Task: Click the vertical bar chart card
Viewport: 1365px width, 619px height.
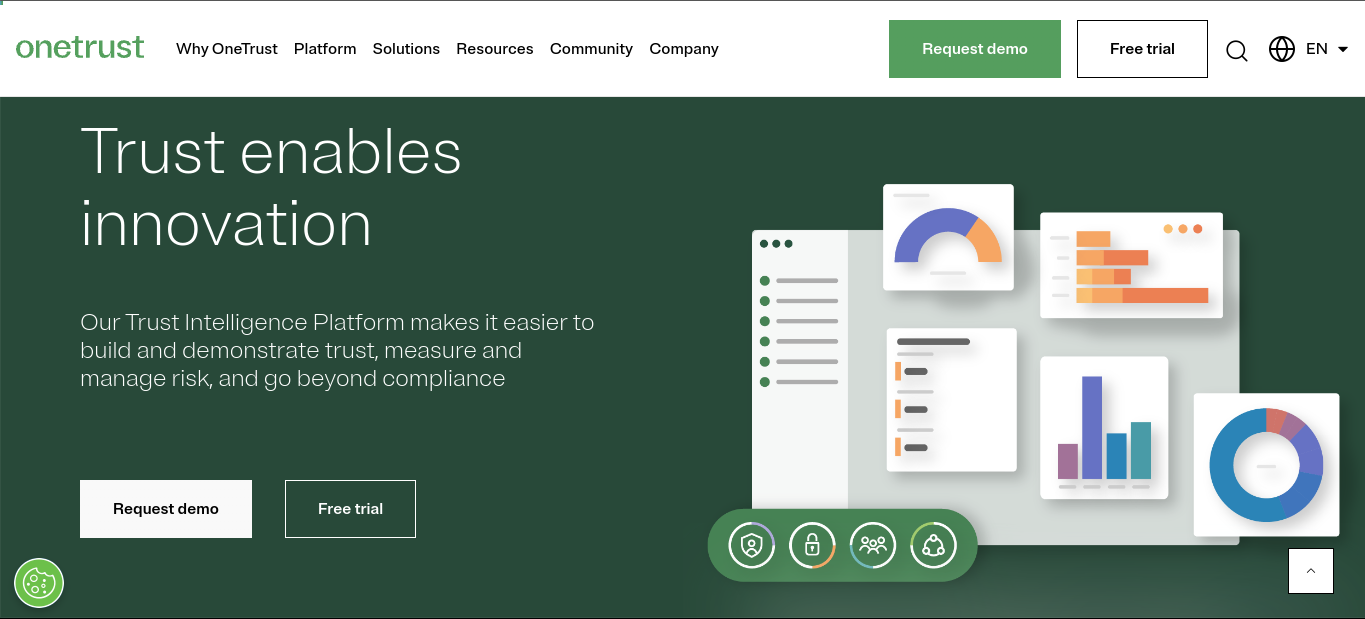Action: [1104, 427]
